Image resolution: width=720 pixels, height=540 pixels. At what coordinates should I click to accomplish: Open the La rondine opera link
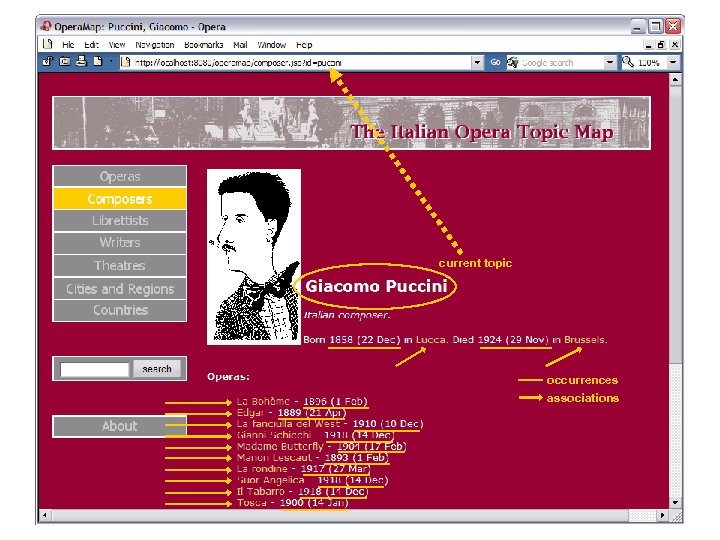coord(262,469)
